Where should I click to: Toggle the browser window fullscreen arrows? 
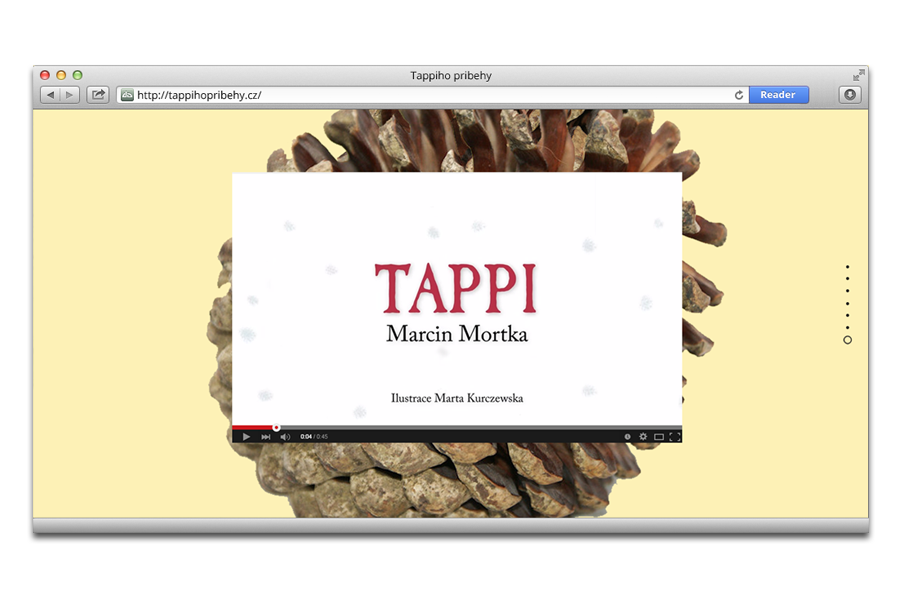point(858,75)
